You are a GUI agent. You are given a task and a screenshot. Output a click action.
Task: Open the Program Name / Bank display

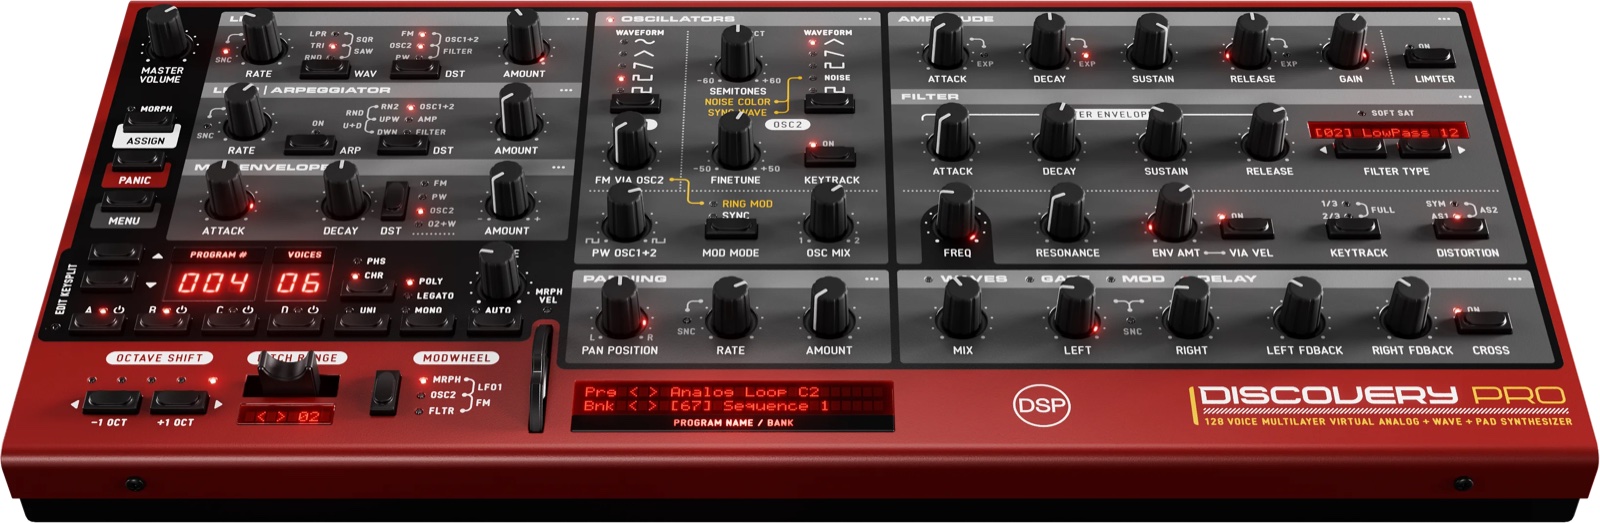tap(732, 406)
